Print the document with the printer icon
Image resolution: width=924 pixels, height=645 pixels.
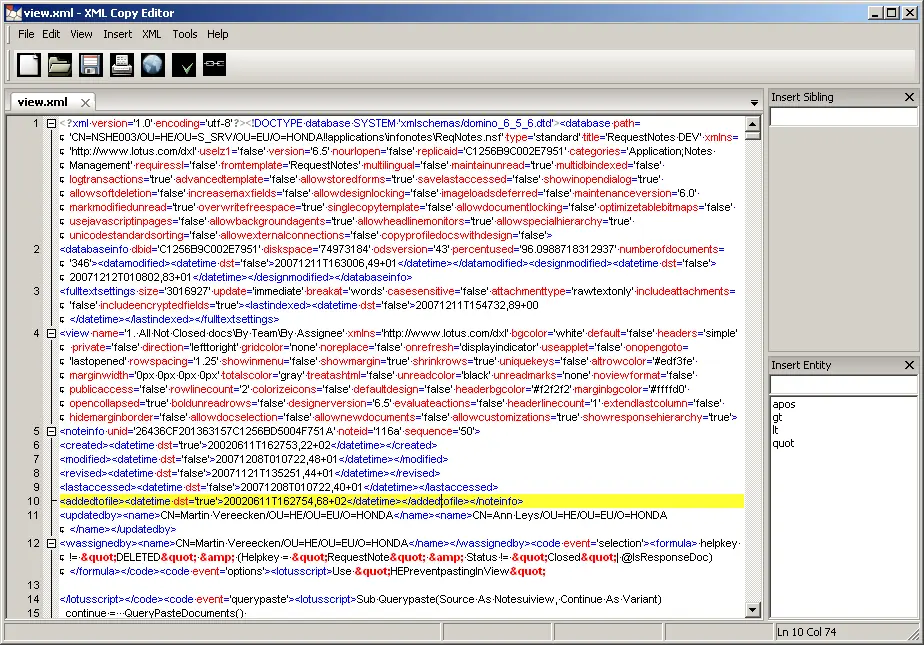(121, 65)
